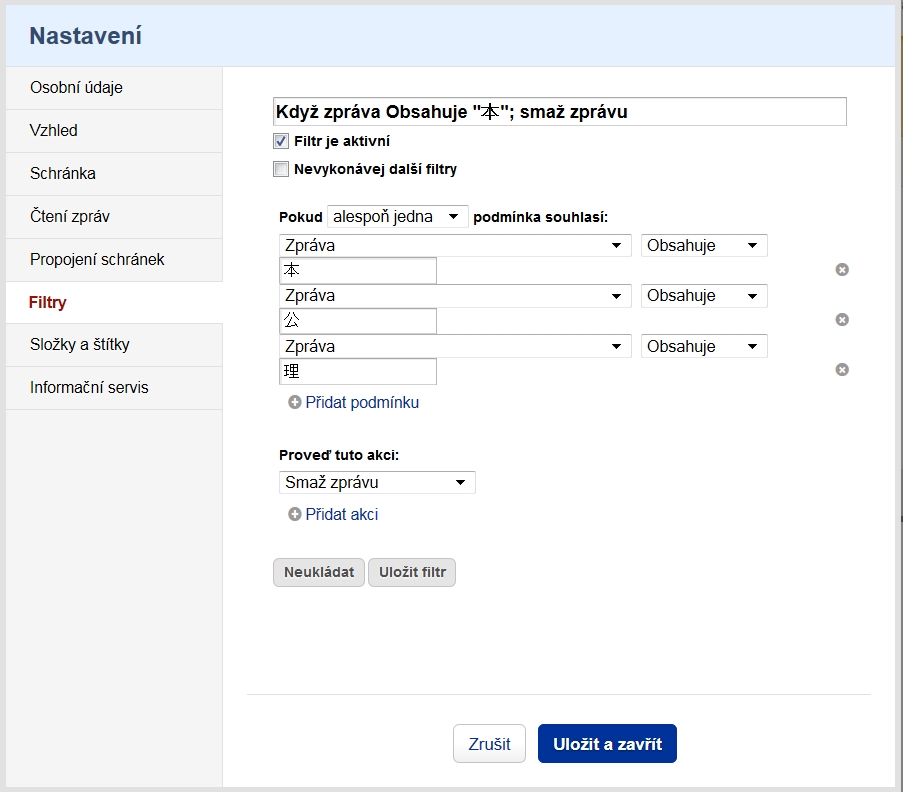The image size is (903, 792).
Task: Open the alespoň jedna condition dropdown
Action: [x=397, y=216]
